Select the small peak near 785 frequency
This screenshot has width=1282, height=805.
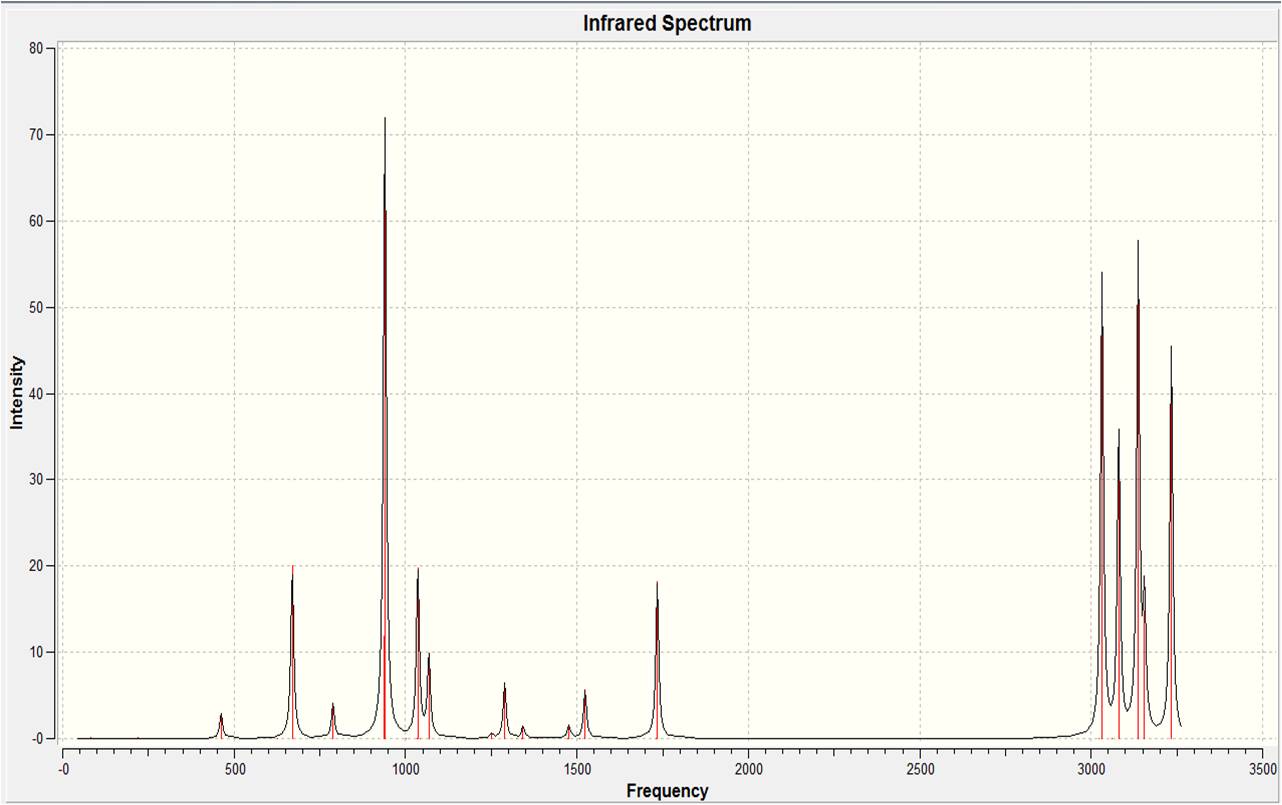click(333, 721)
